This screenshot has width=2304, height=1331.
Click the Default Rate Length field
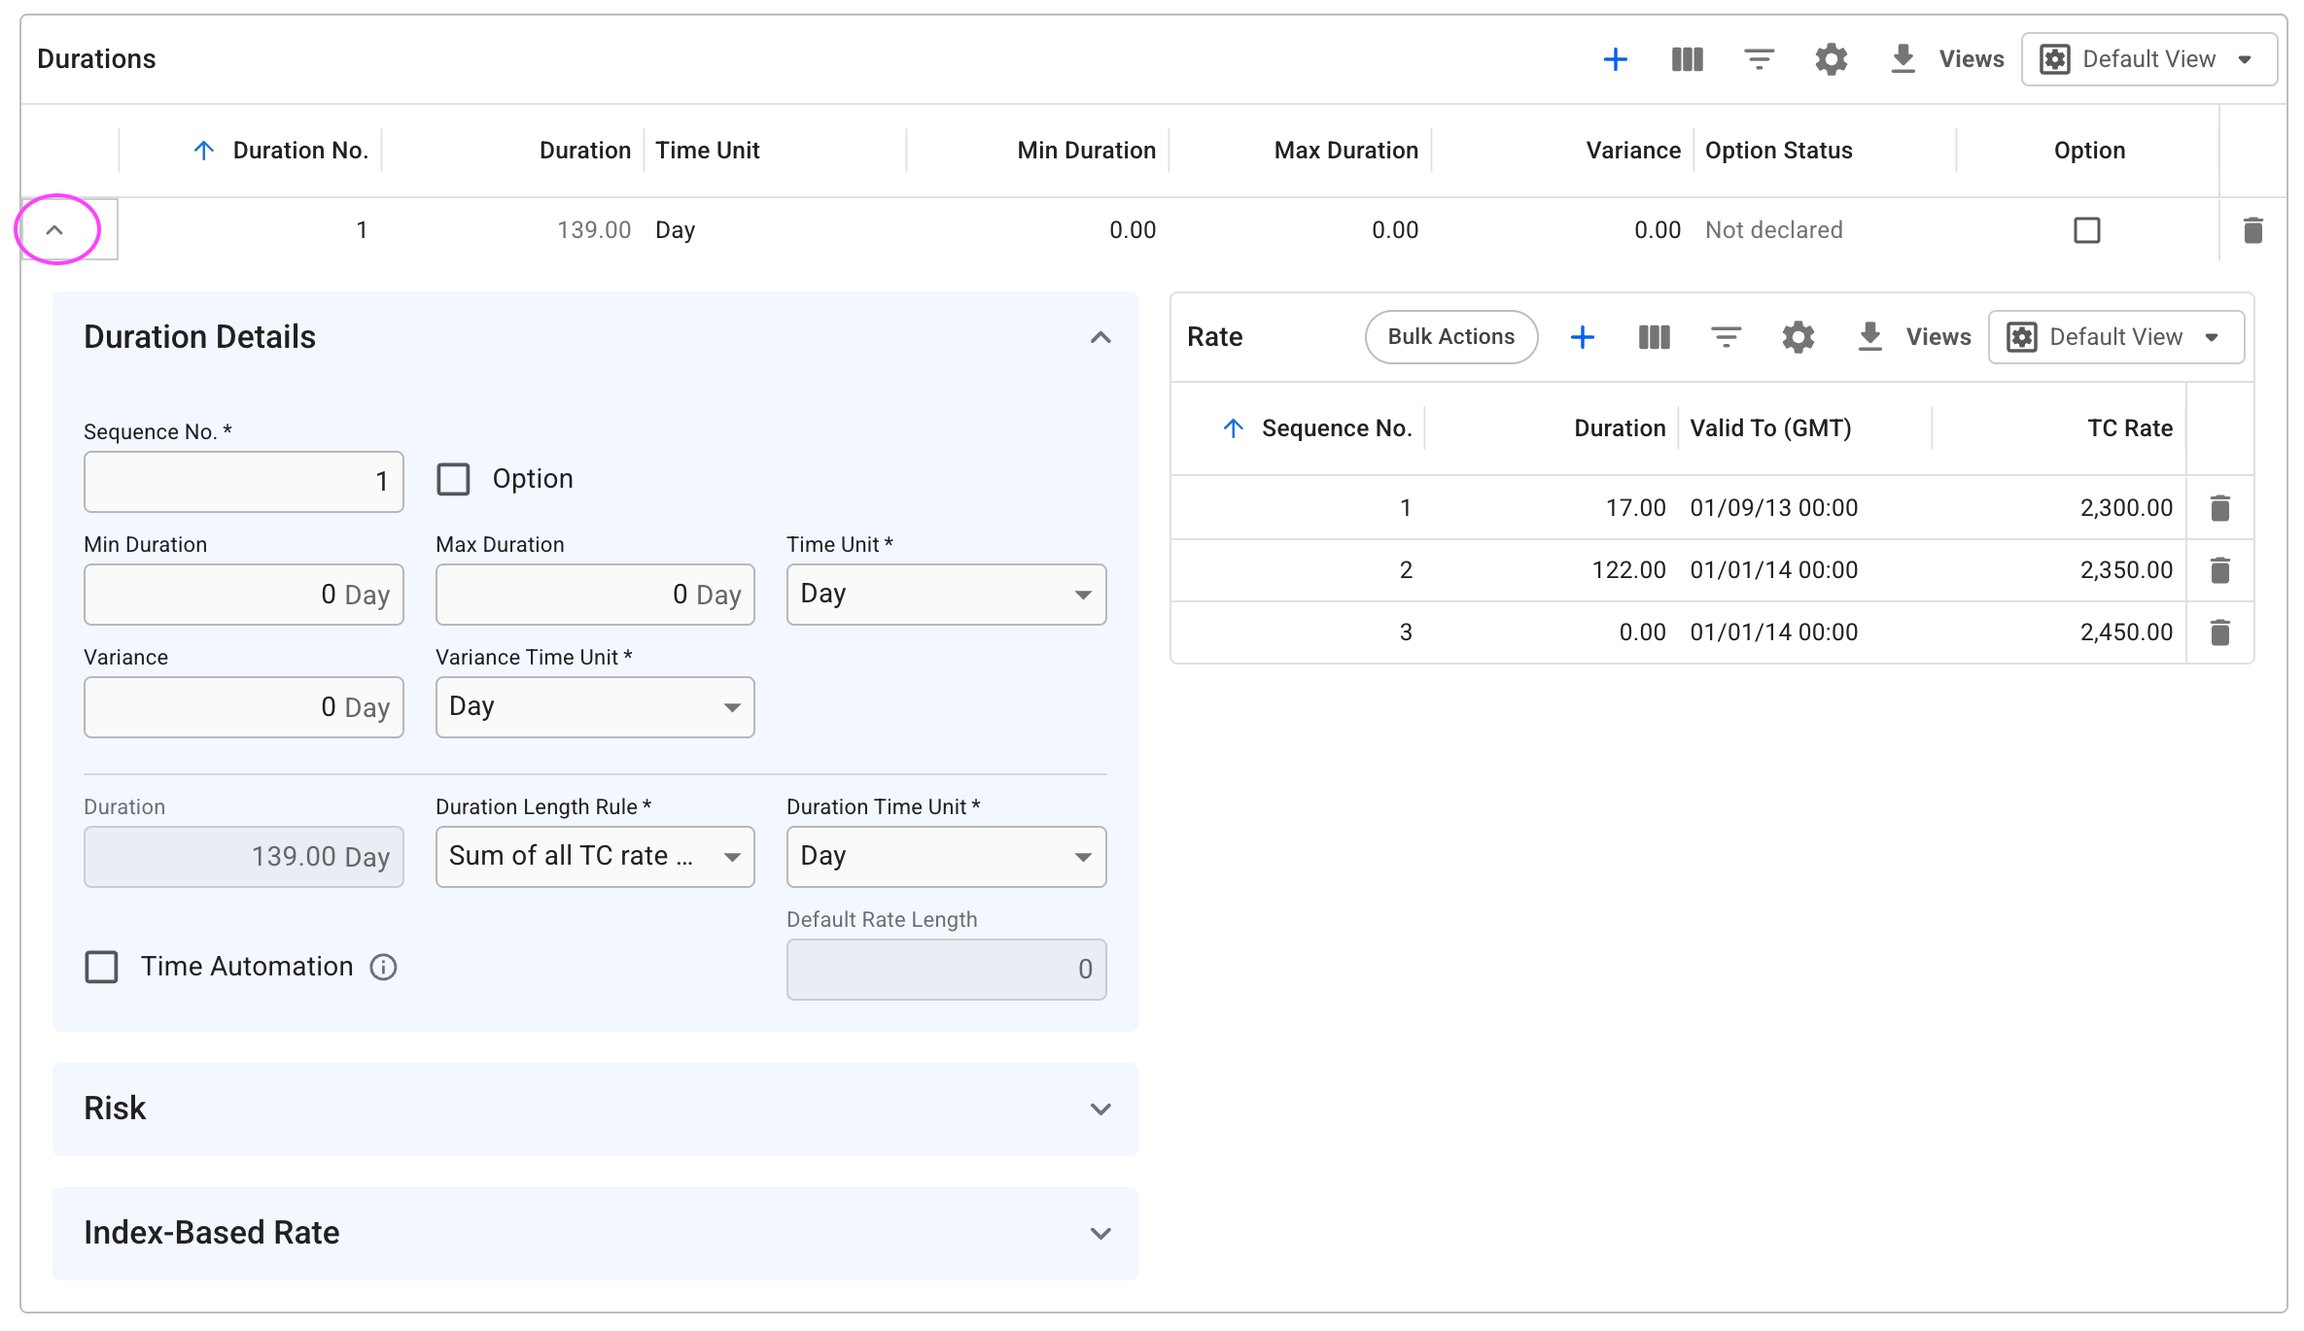[x=946, y=969]
